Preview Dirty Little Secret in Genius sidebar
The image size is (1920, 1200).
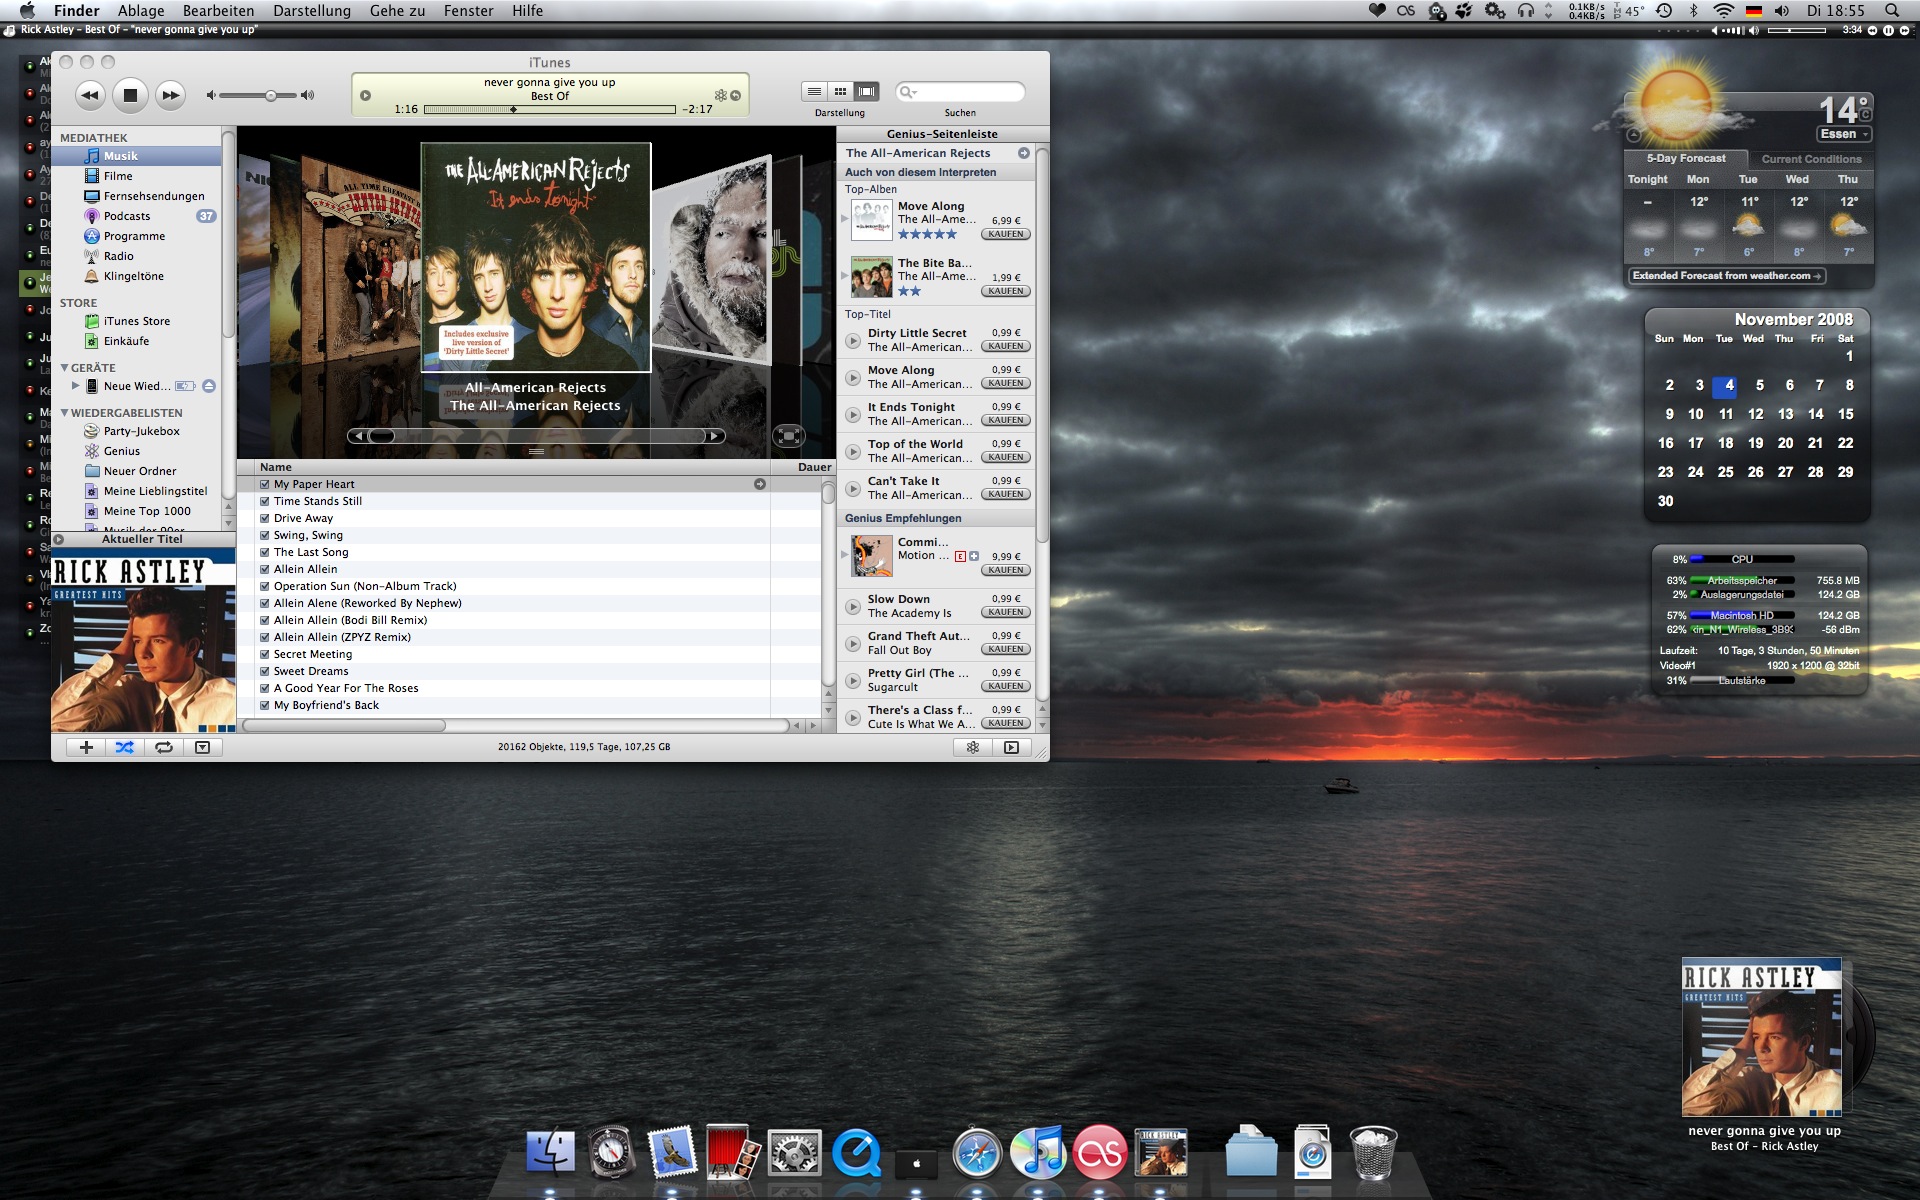853,341
